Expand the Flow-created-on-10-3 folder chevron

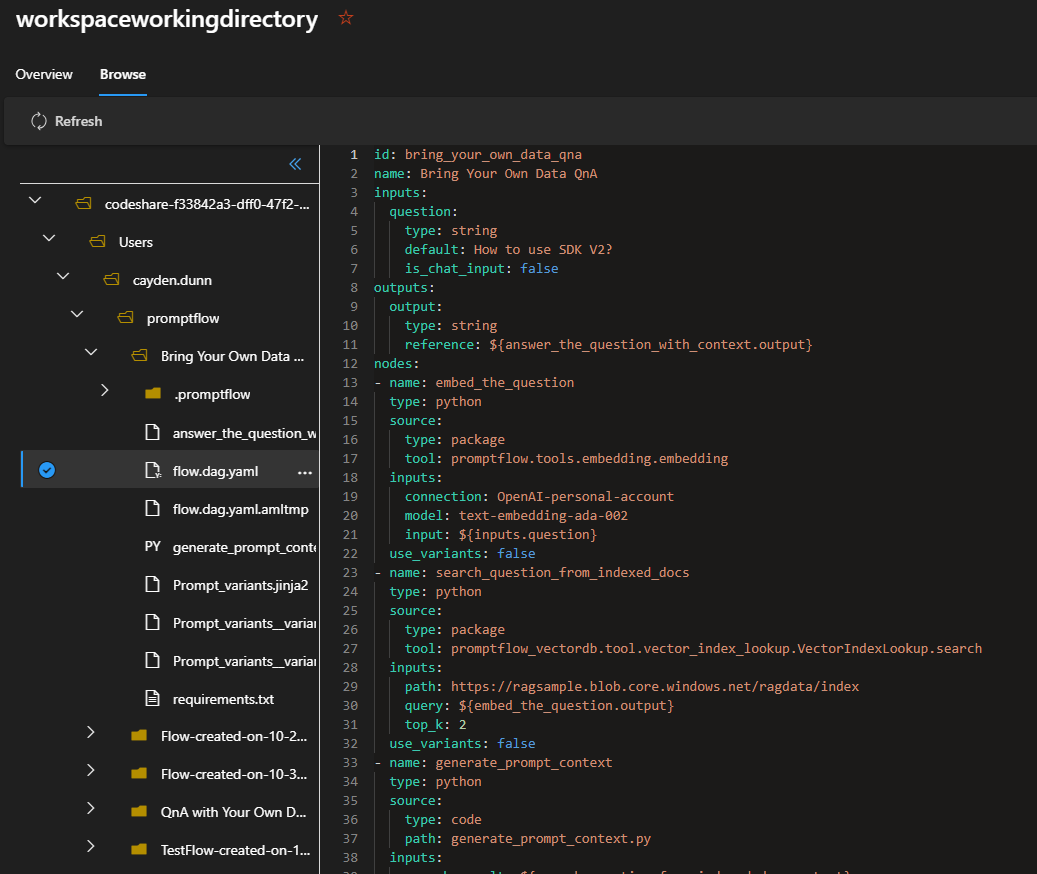(91, 770)
